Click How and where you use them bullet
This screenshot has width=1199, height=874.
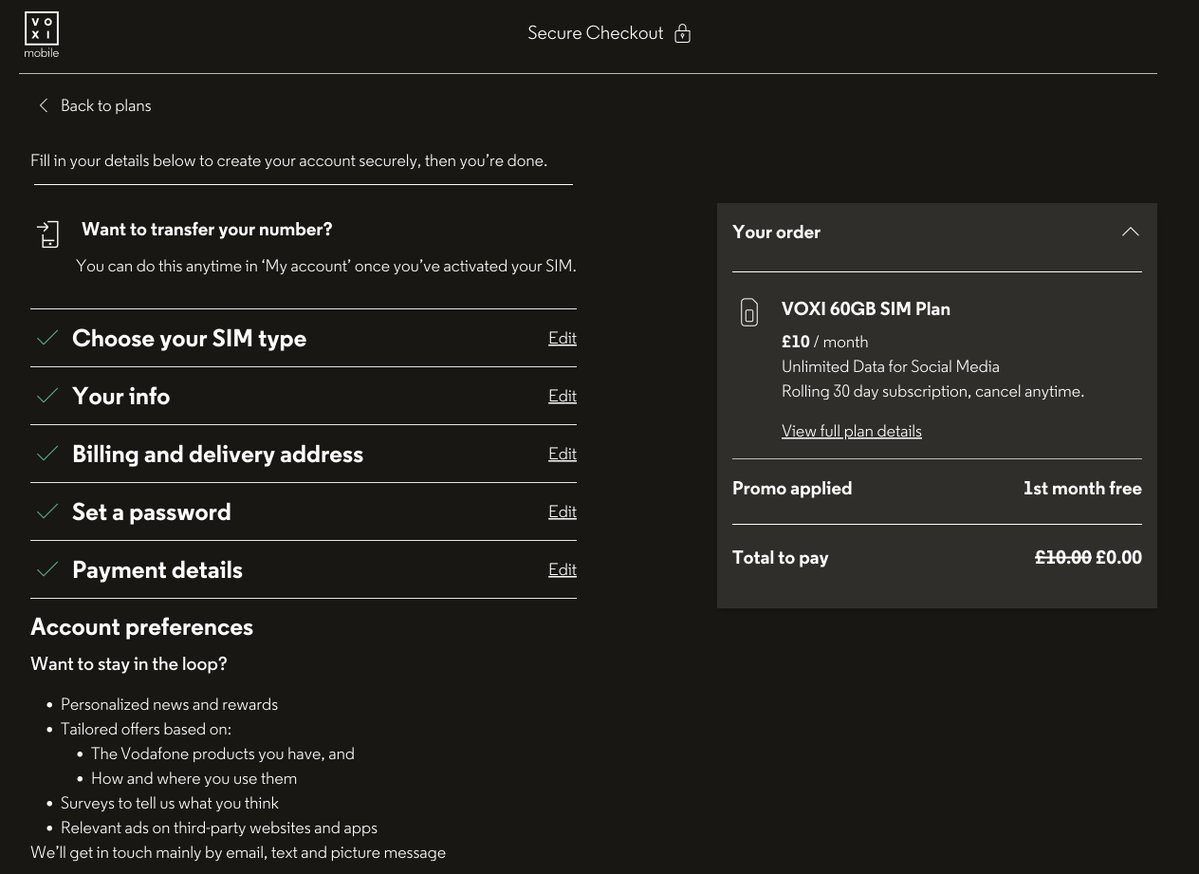point(193,778)
